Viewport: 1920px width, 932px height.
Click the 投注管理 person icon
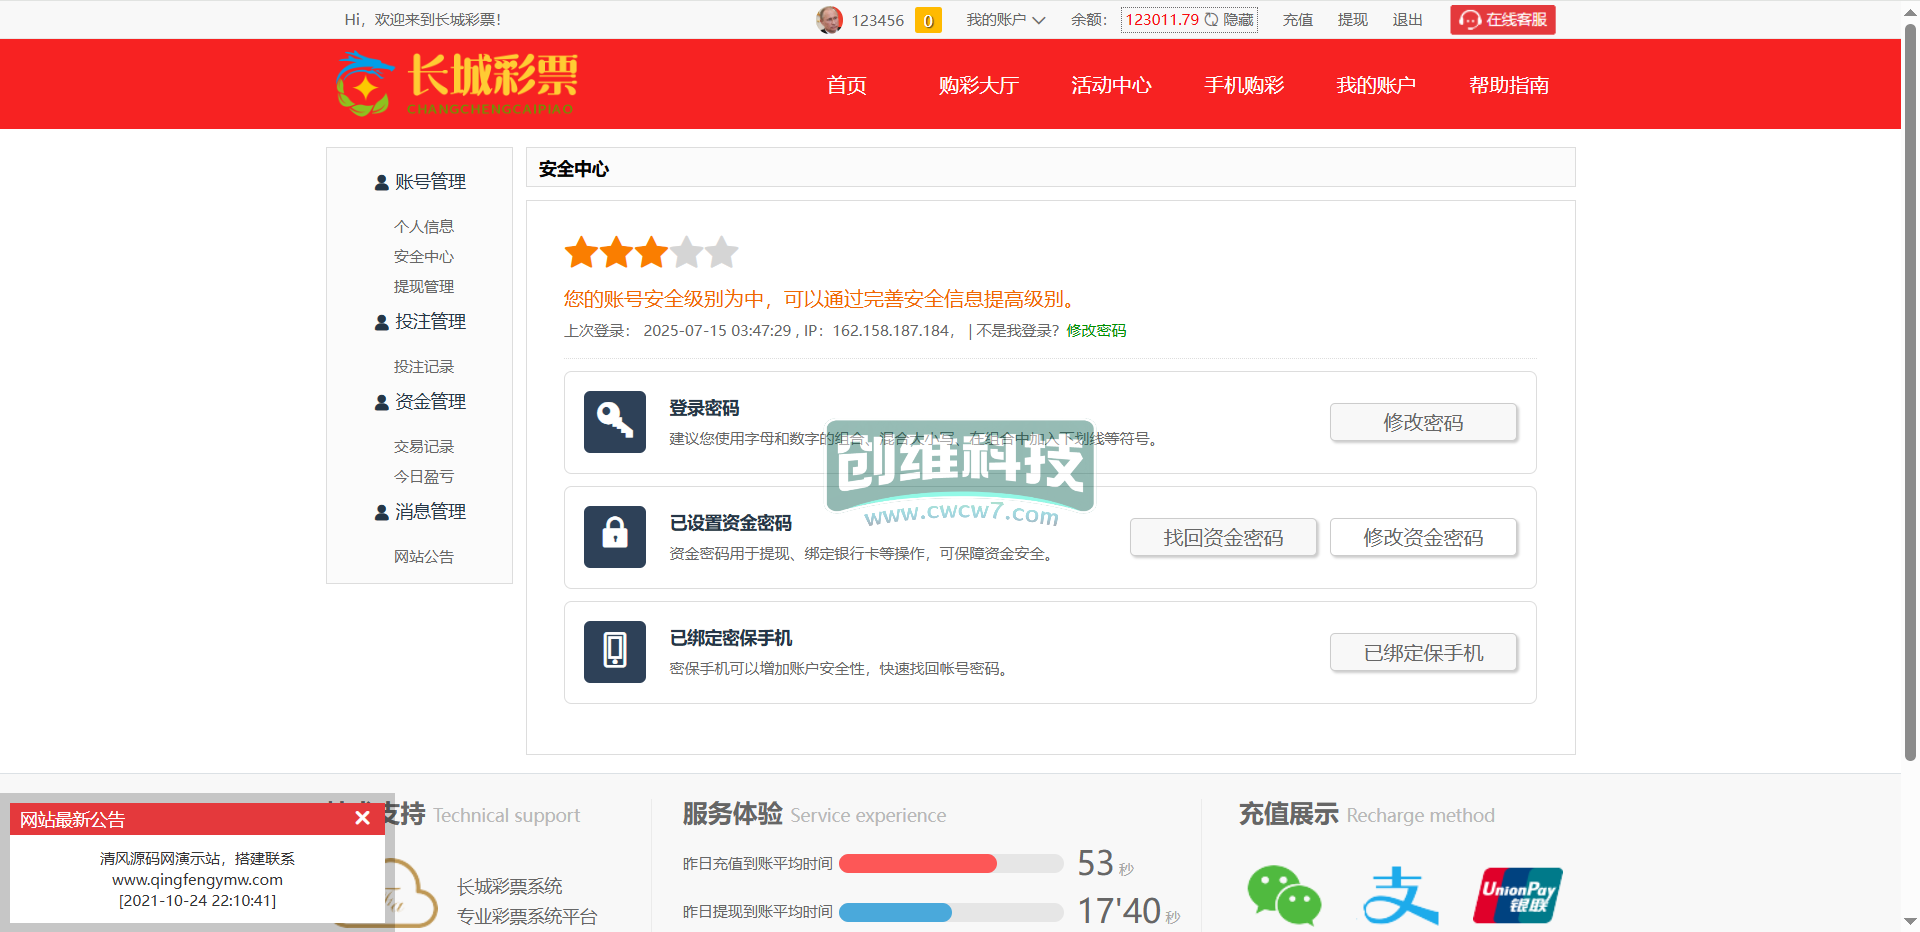pos(381,322)
